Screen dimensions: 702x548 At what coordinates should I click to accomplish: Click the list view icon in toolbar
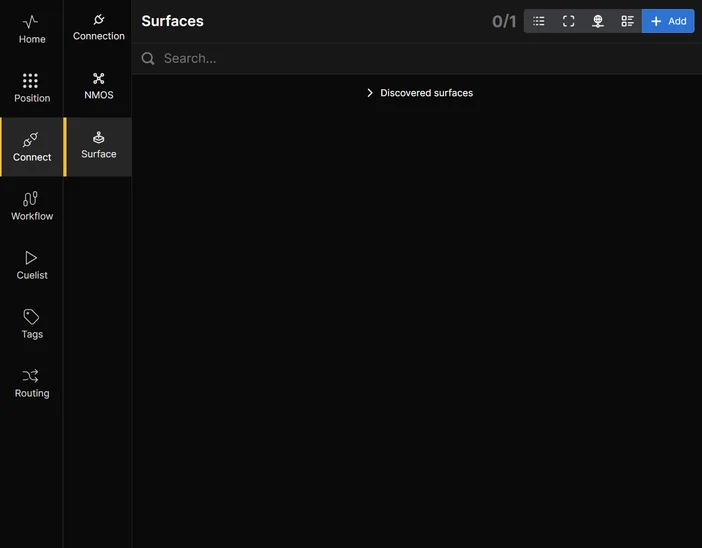pyautogui.click(x=539, y=21)
